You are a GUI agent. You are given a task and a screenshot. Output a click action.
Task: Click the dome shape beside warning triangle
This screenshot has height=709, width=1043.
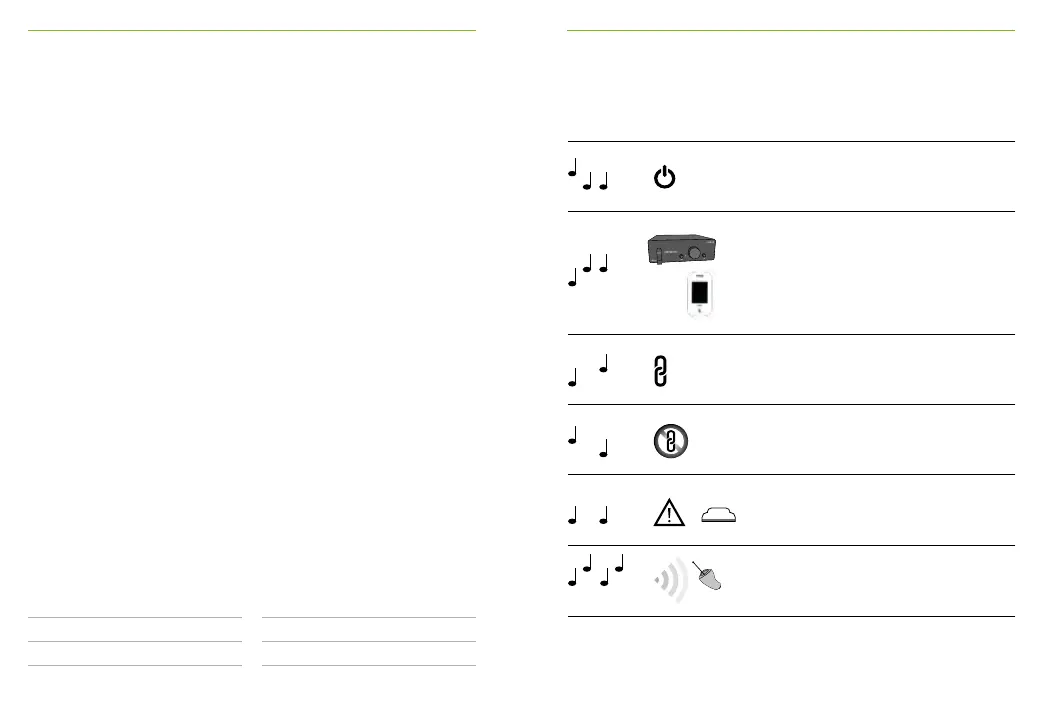pyautogui.click(x=718, y=514)
